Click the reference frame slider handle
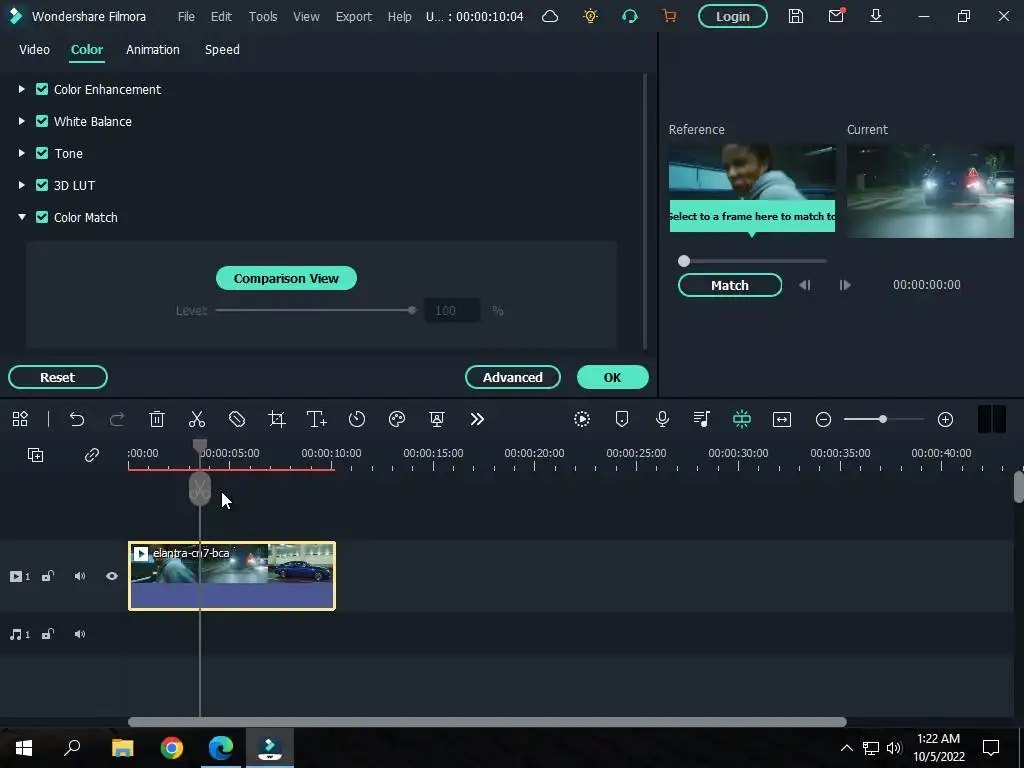 pyautogui.click(x=684, y=261)
